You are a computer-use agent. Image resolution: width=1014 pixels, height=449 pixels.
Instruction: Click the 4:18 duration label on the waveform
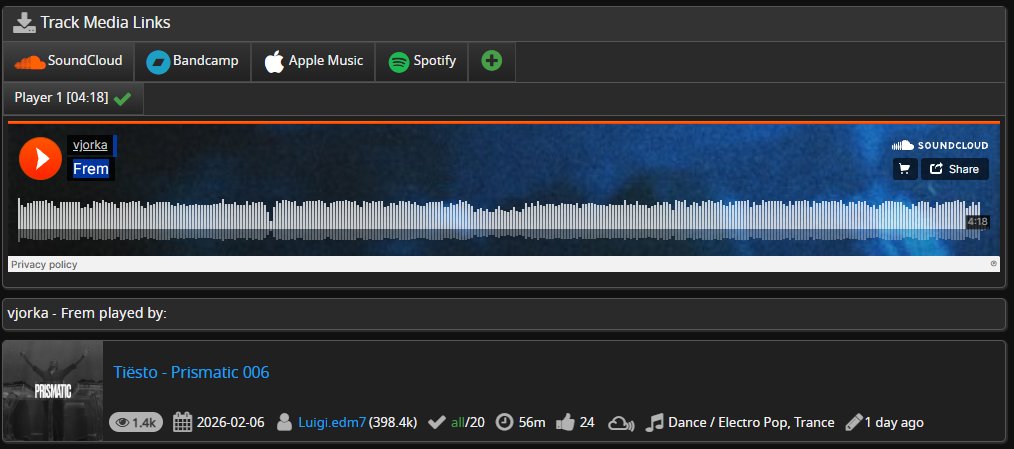977,222
